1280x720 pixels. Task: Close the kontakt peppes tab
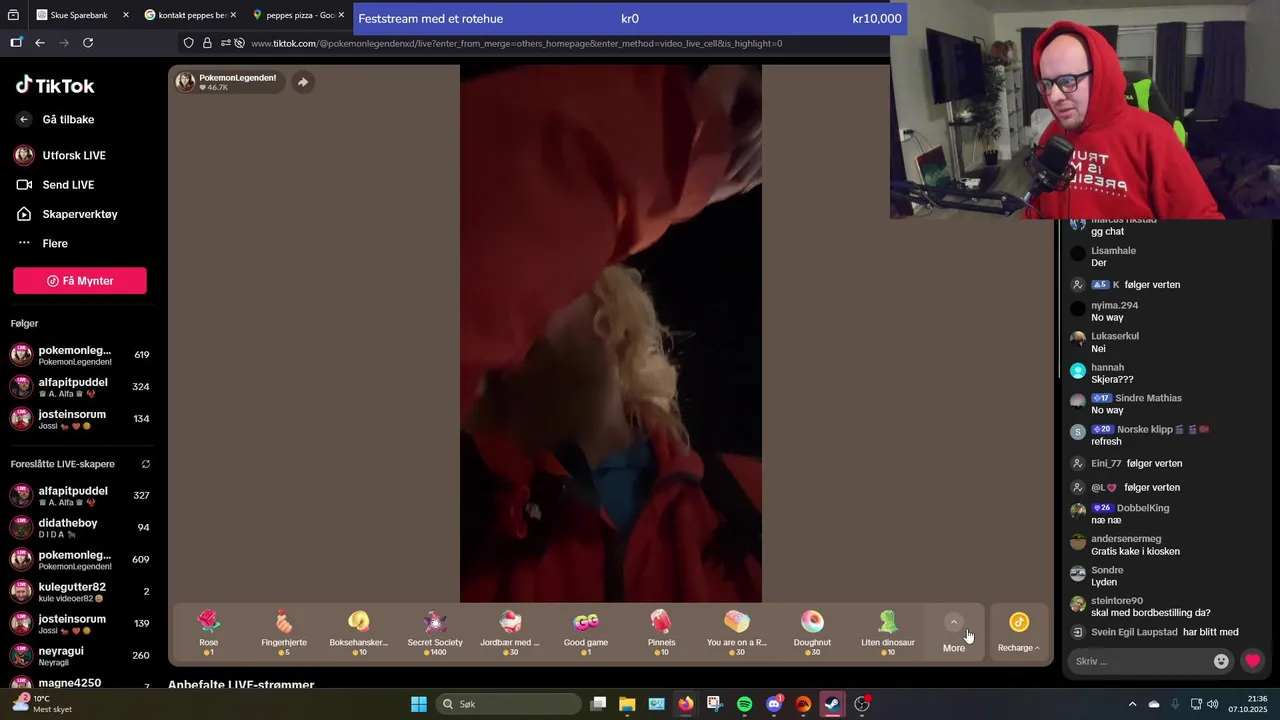tap(233, 15)
